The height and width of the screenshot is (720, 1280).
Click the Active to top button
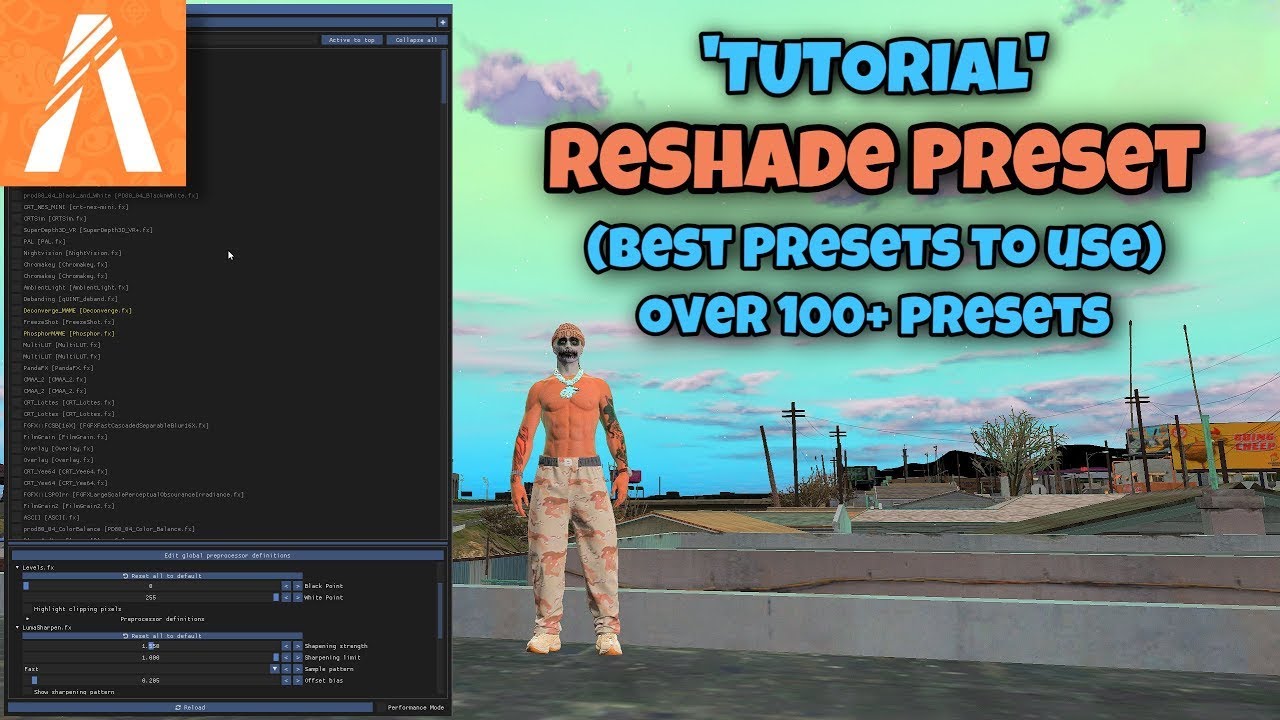point(352,40)
